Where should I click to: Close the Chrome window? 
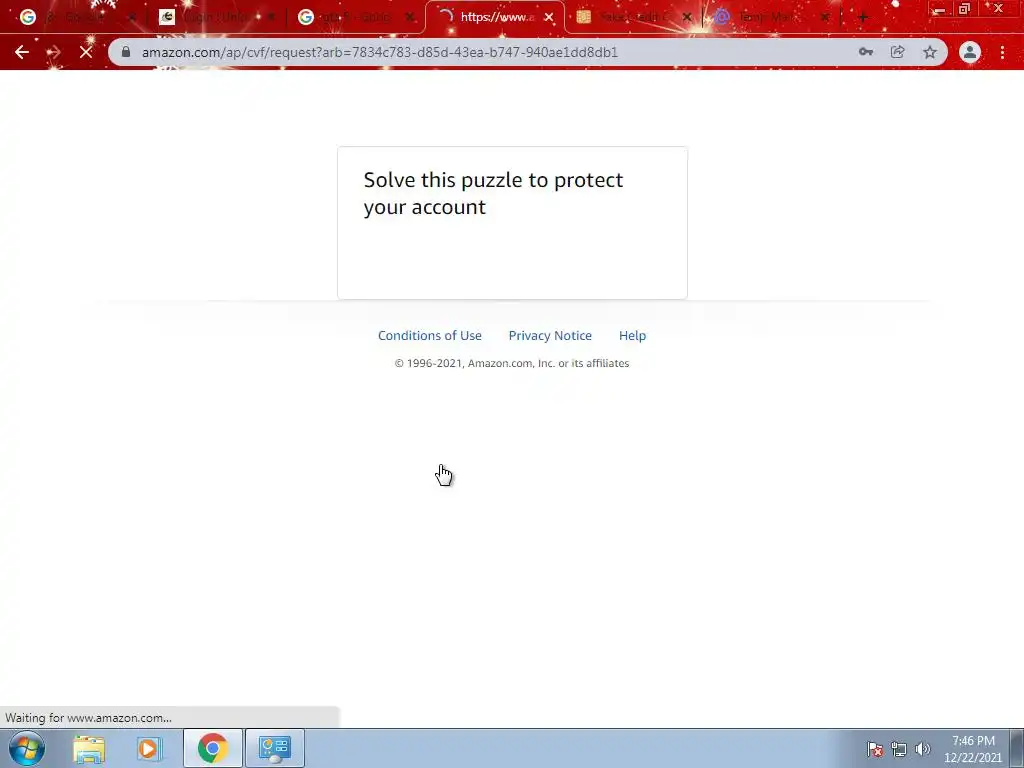tap(999, 9)
